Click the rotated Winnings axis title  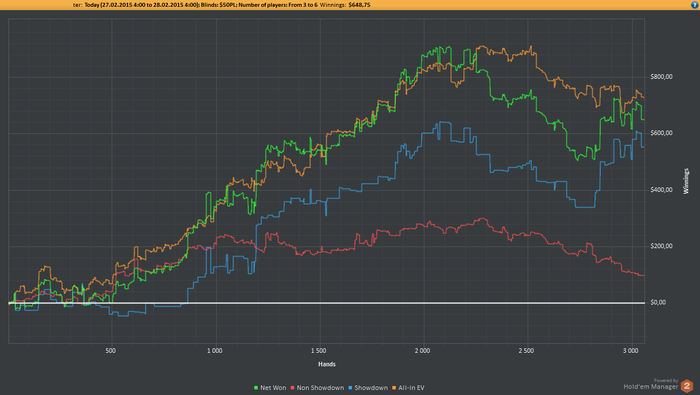click(x=686, y=181)
